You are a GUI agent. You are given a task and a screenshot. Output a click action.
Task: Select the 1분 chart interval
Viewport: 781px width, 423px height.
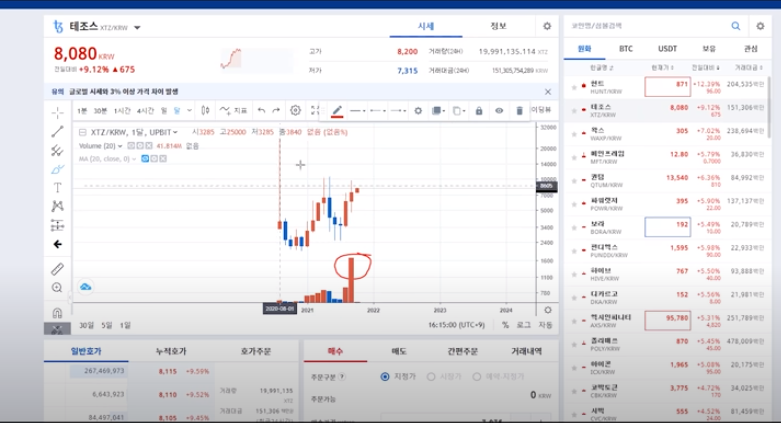(x=82, y=111)
